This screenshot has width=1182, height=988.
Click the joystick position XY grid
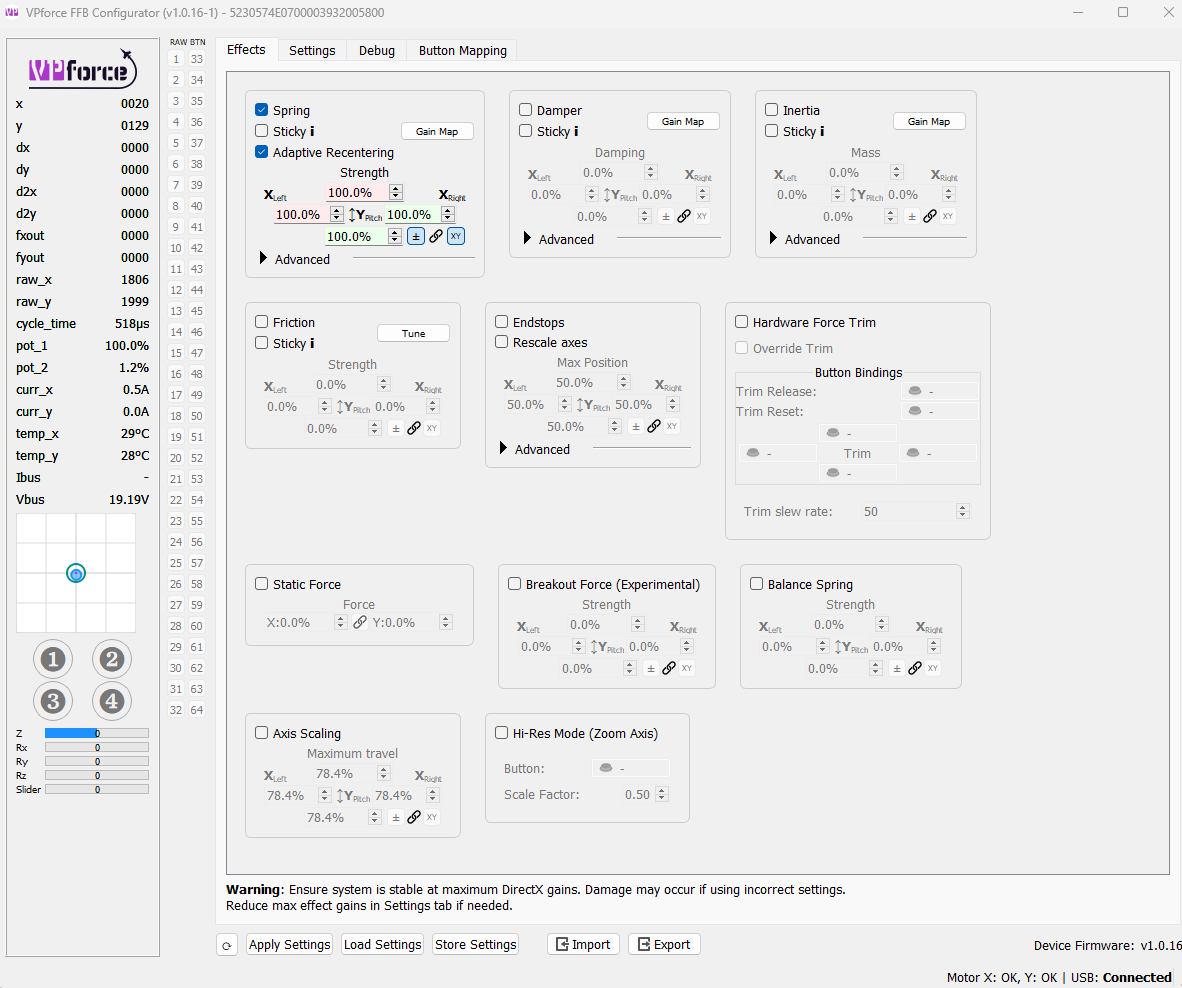pos(76,573)
